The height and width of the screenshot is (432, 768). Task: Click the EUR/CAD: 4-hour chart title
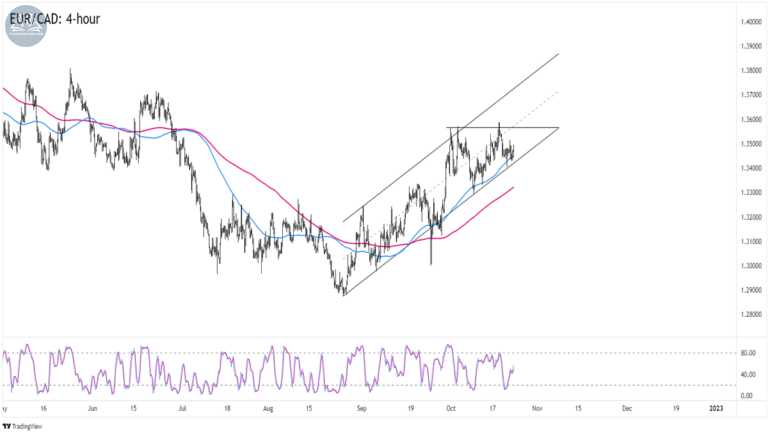[x=55, y=19]
